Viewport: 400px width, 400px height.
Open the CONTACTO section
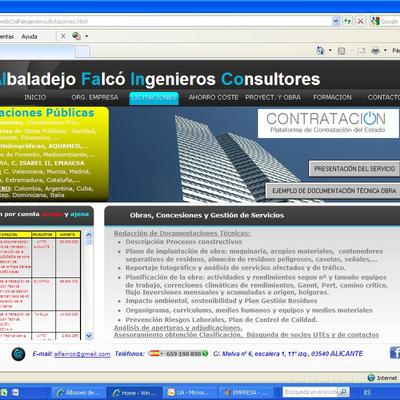(x=383, y=97)
